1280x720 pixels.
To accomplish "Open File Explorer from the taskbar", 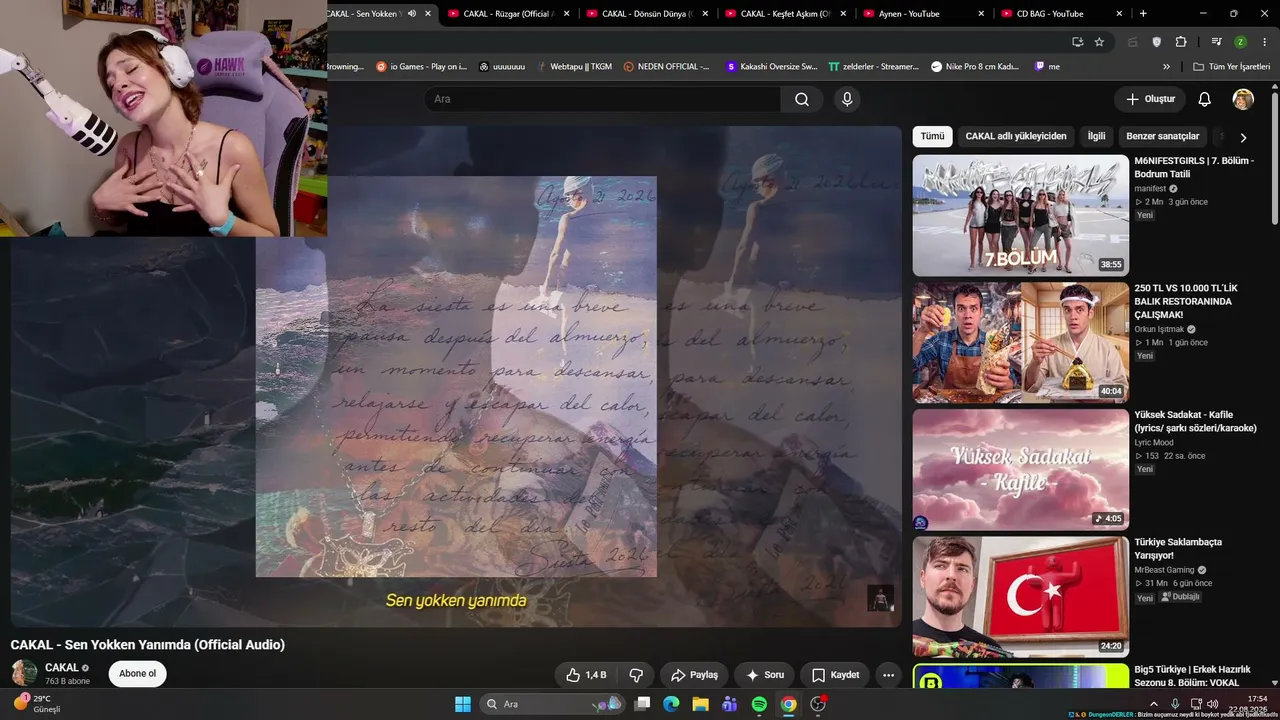I will [x=700, y=704].
